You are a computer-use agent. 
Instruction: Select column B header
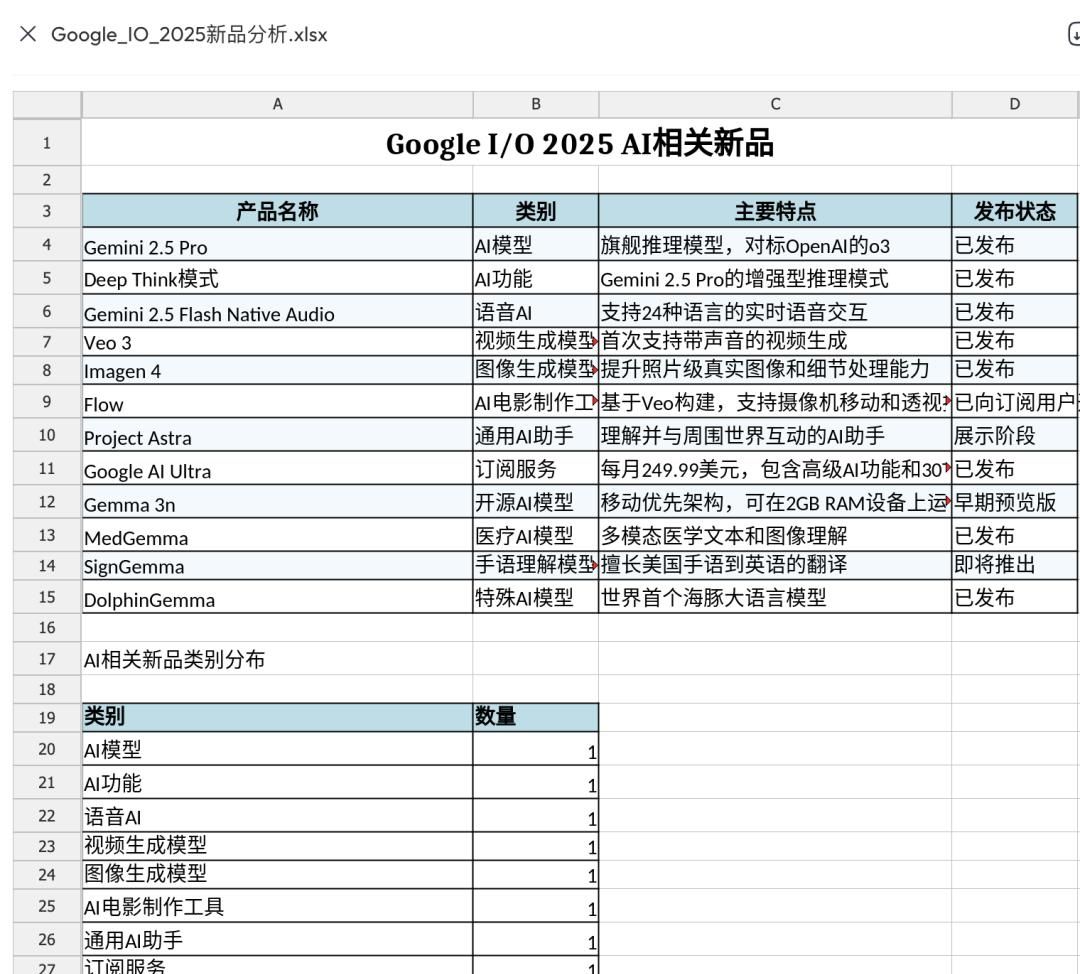tap(535, 104)
